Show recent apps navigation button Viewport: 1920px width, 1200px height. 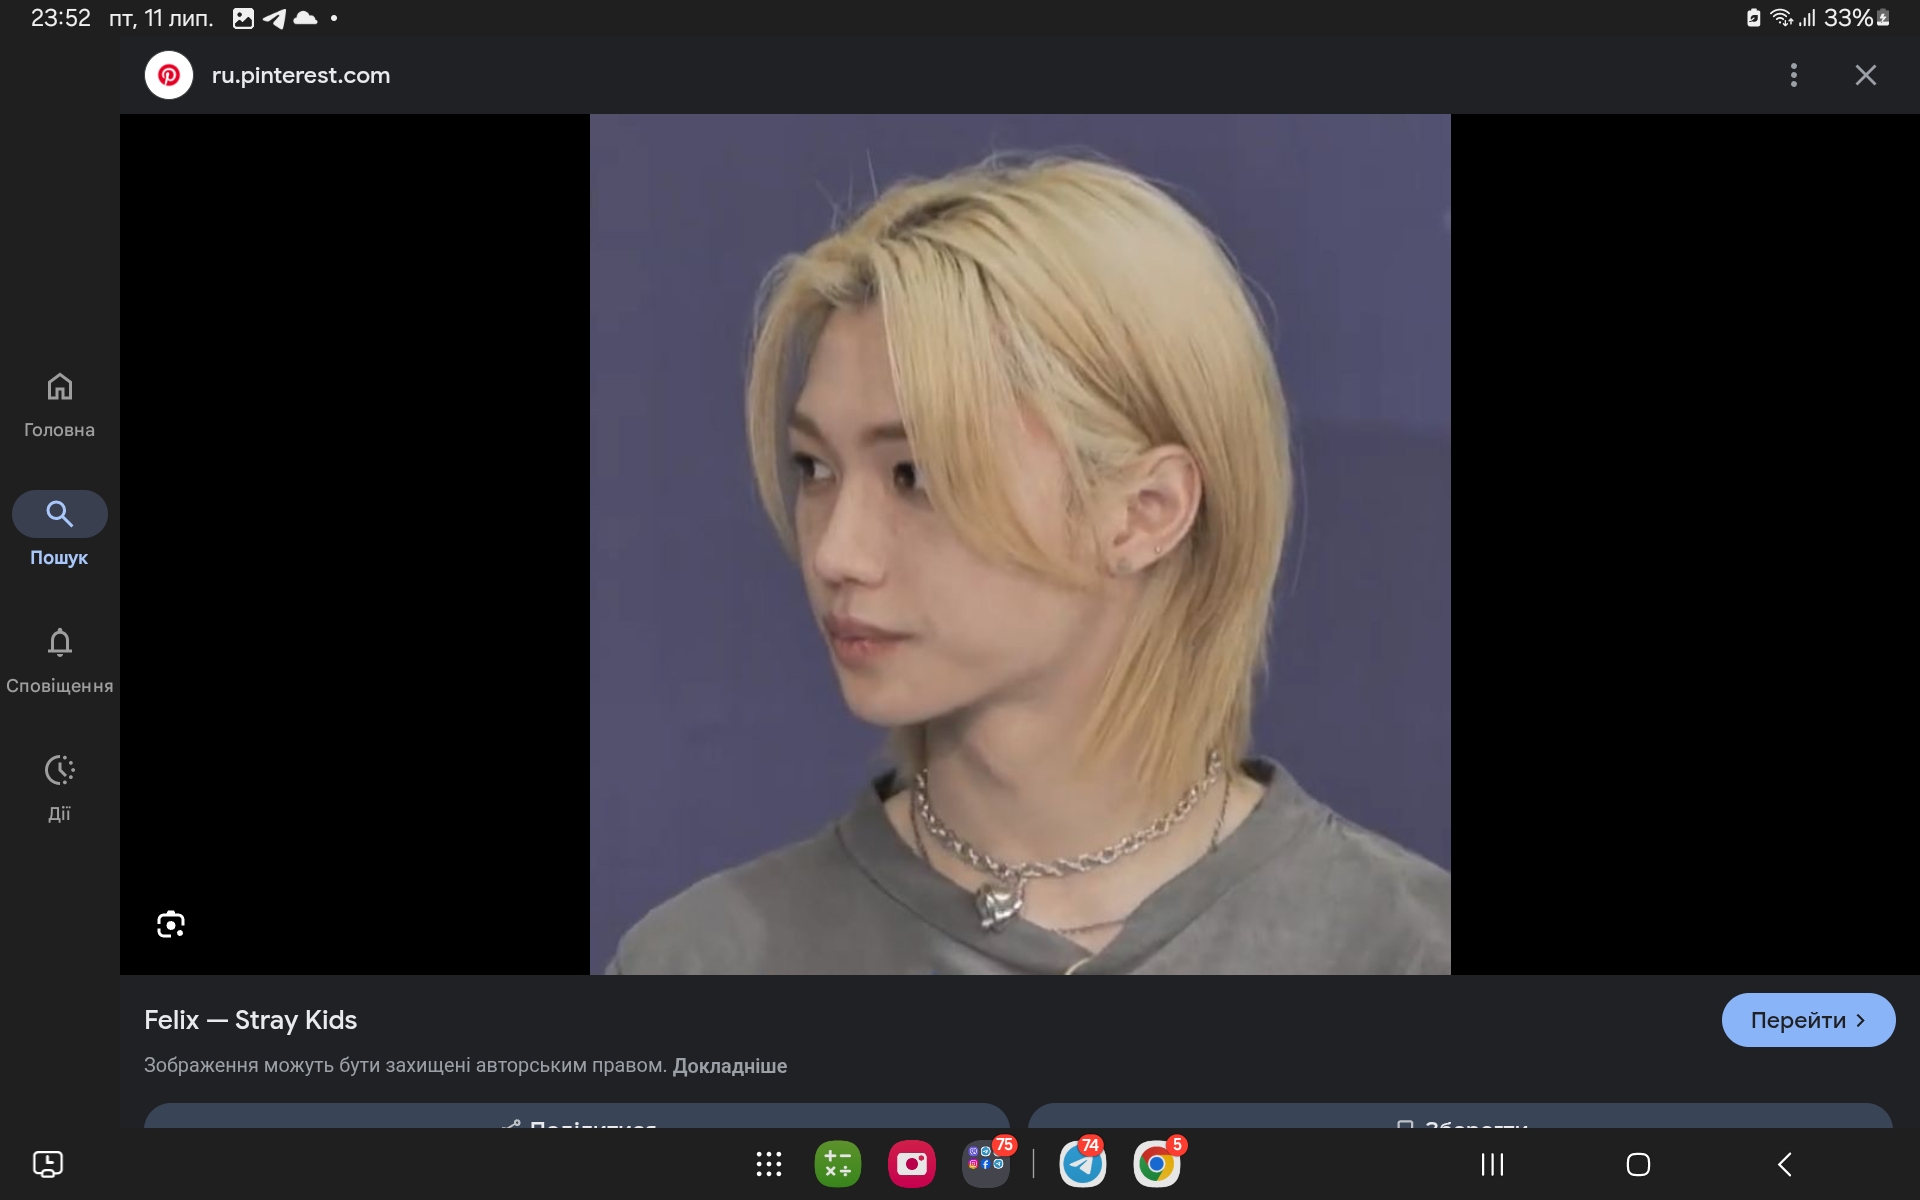pyautogui.click(x=1492, y=1164)
